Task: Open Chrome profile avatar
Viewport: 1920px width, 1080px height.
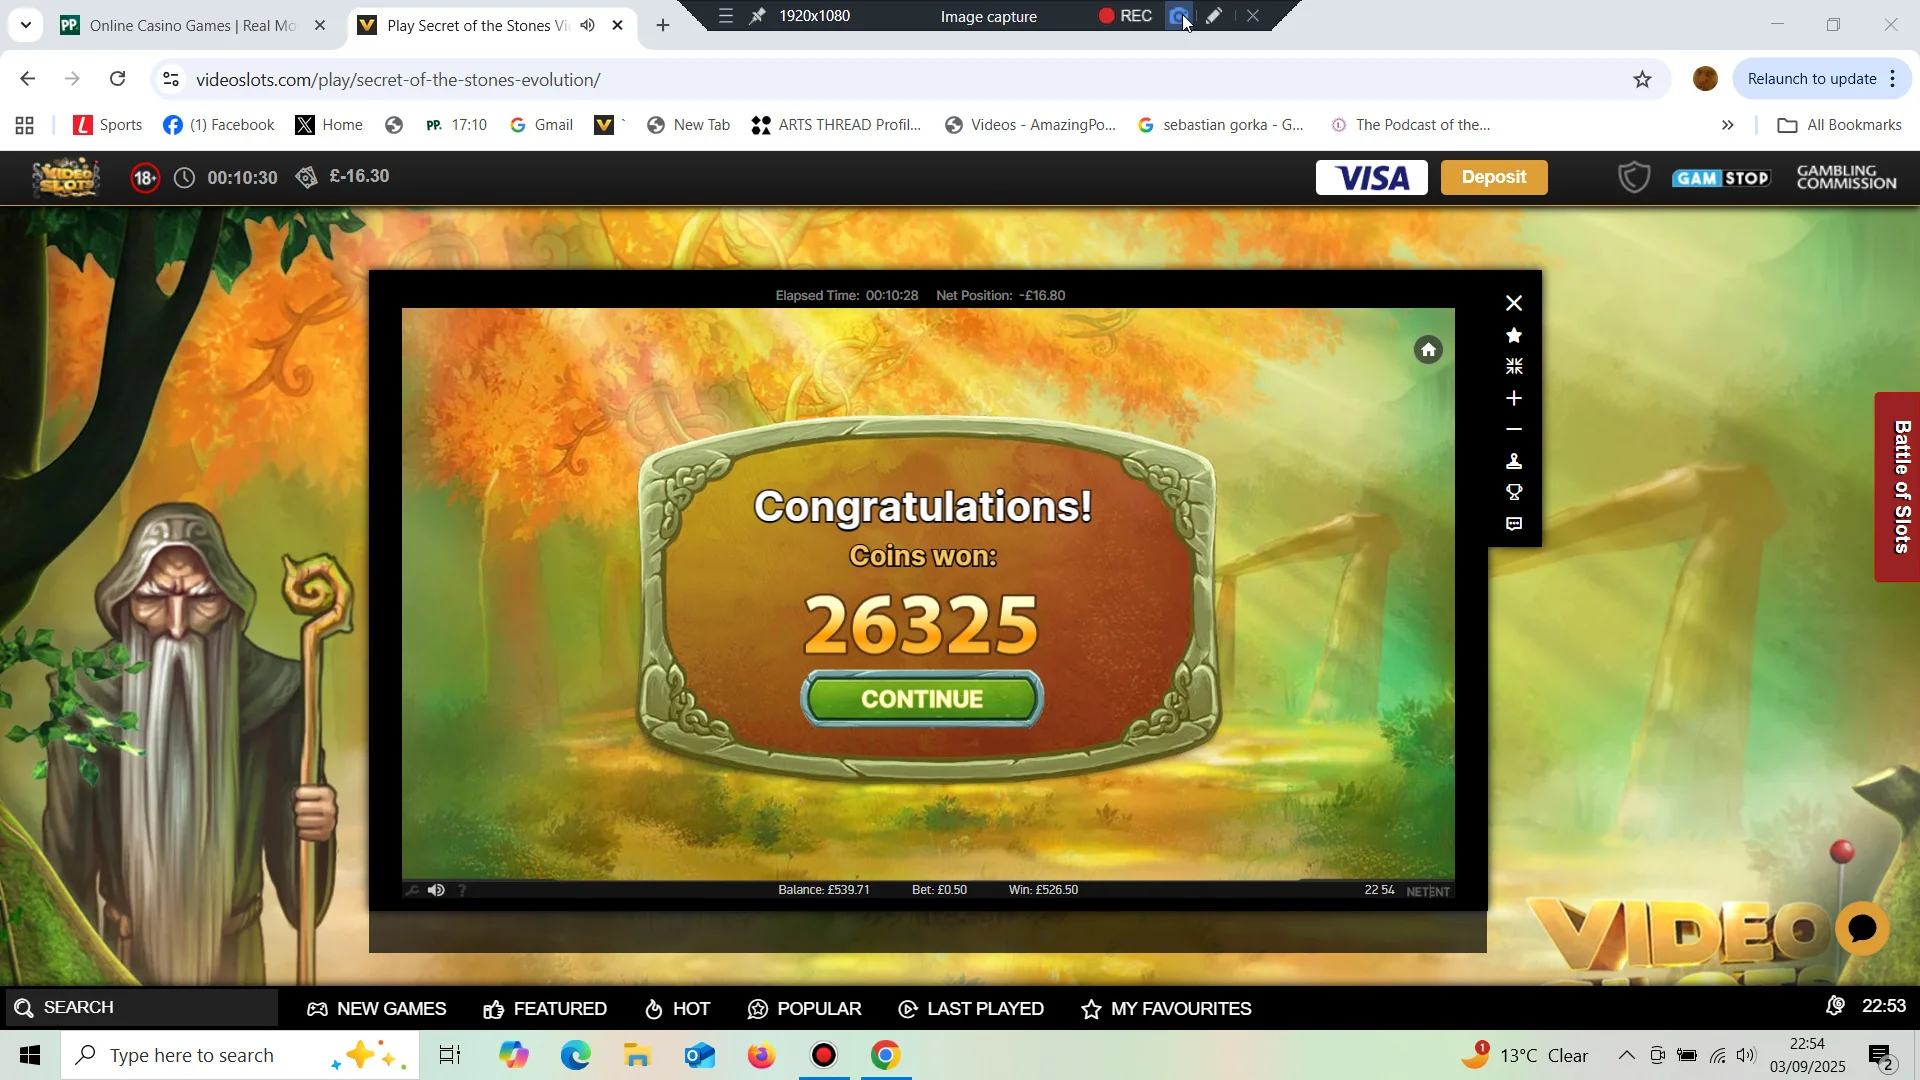Action: pos(1706,79)
